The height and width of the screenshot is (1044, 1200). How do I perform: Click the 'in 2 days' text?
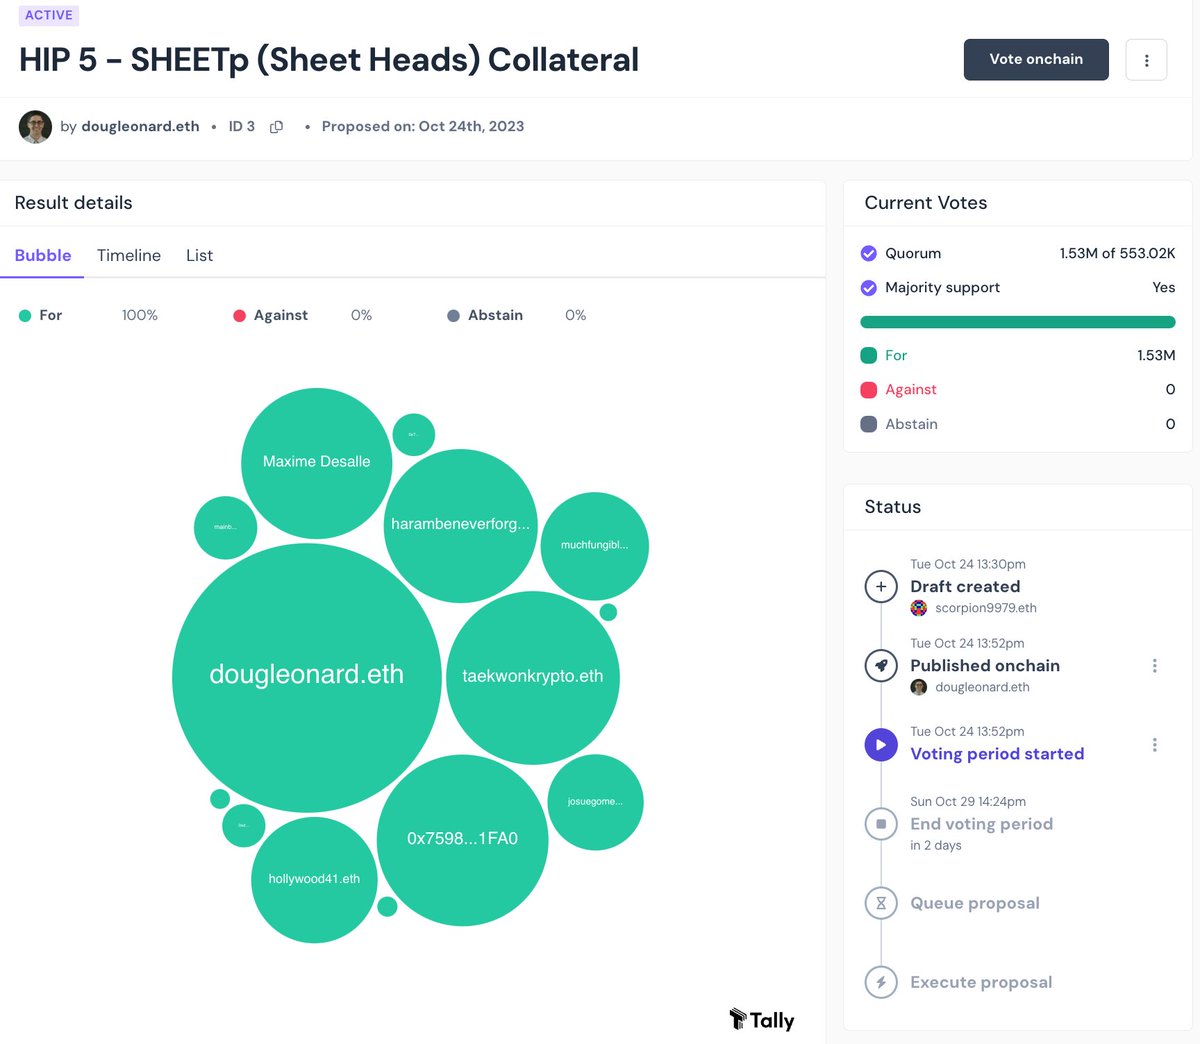click(x=936, y=846)
